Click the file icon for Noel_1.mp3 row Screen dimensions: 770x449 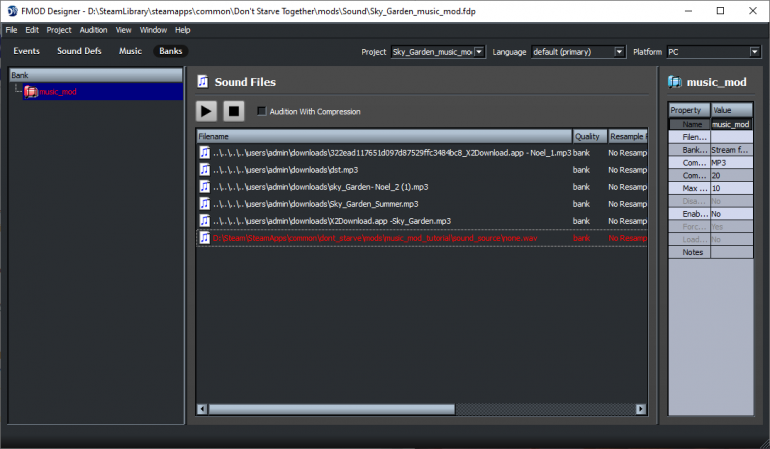pyautogui.click(x=204, y=153)
